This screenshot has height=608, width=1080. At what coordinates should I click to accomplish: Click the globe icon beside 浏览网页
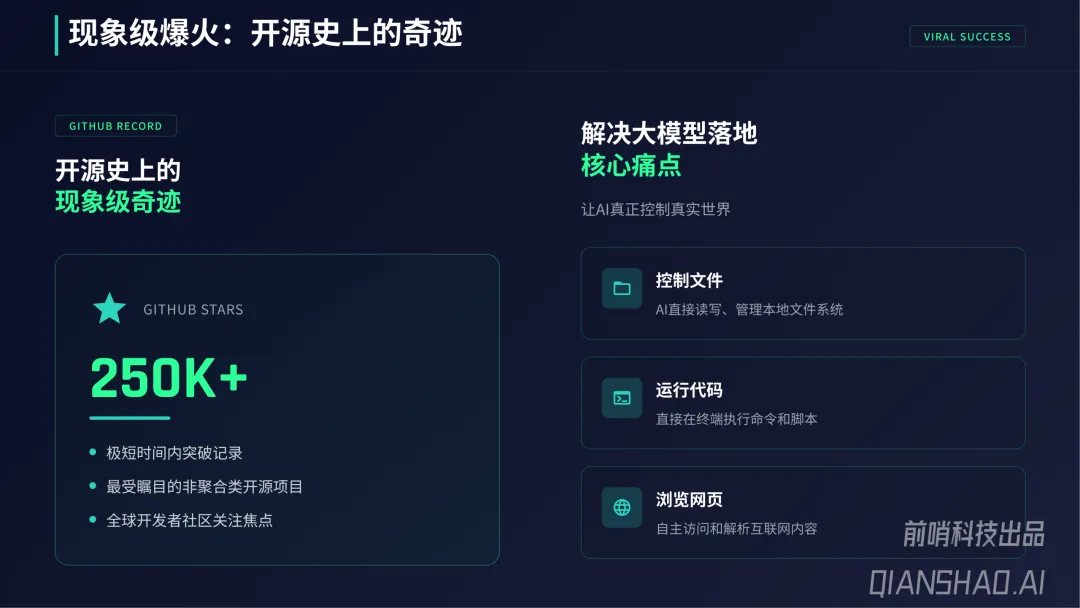tap(622, 507)
